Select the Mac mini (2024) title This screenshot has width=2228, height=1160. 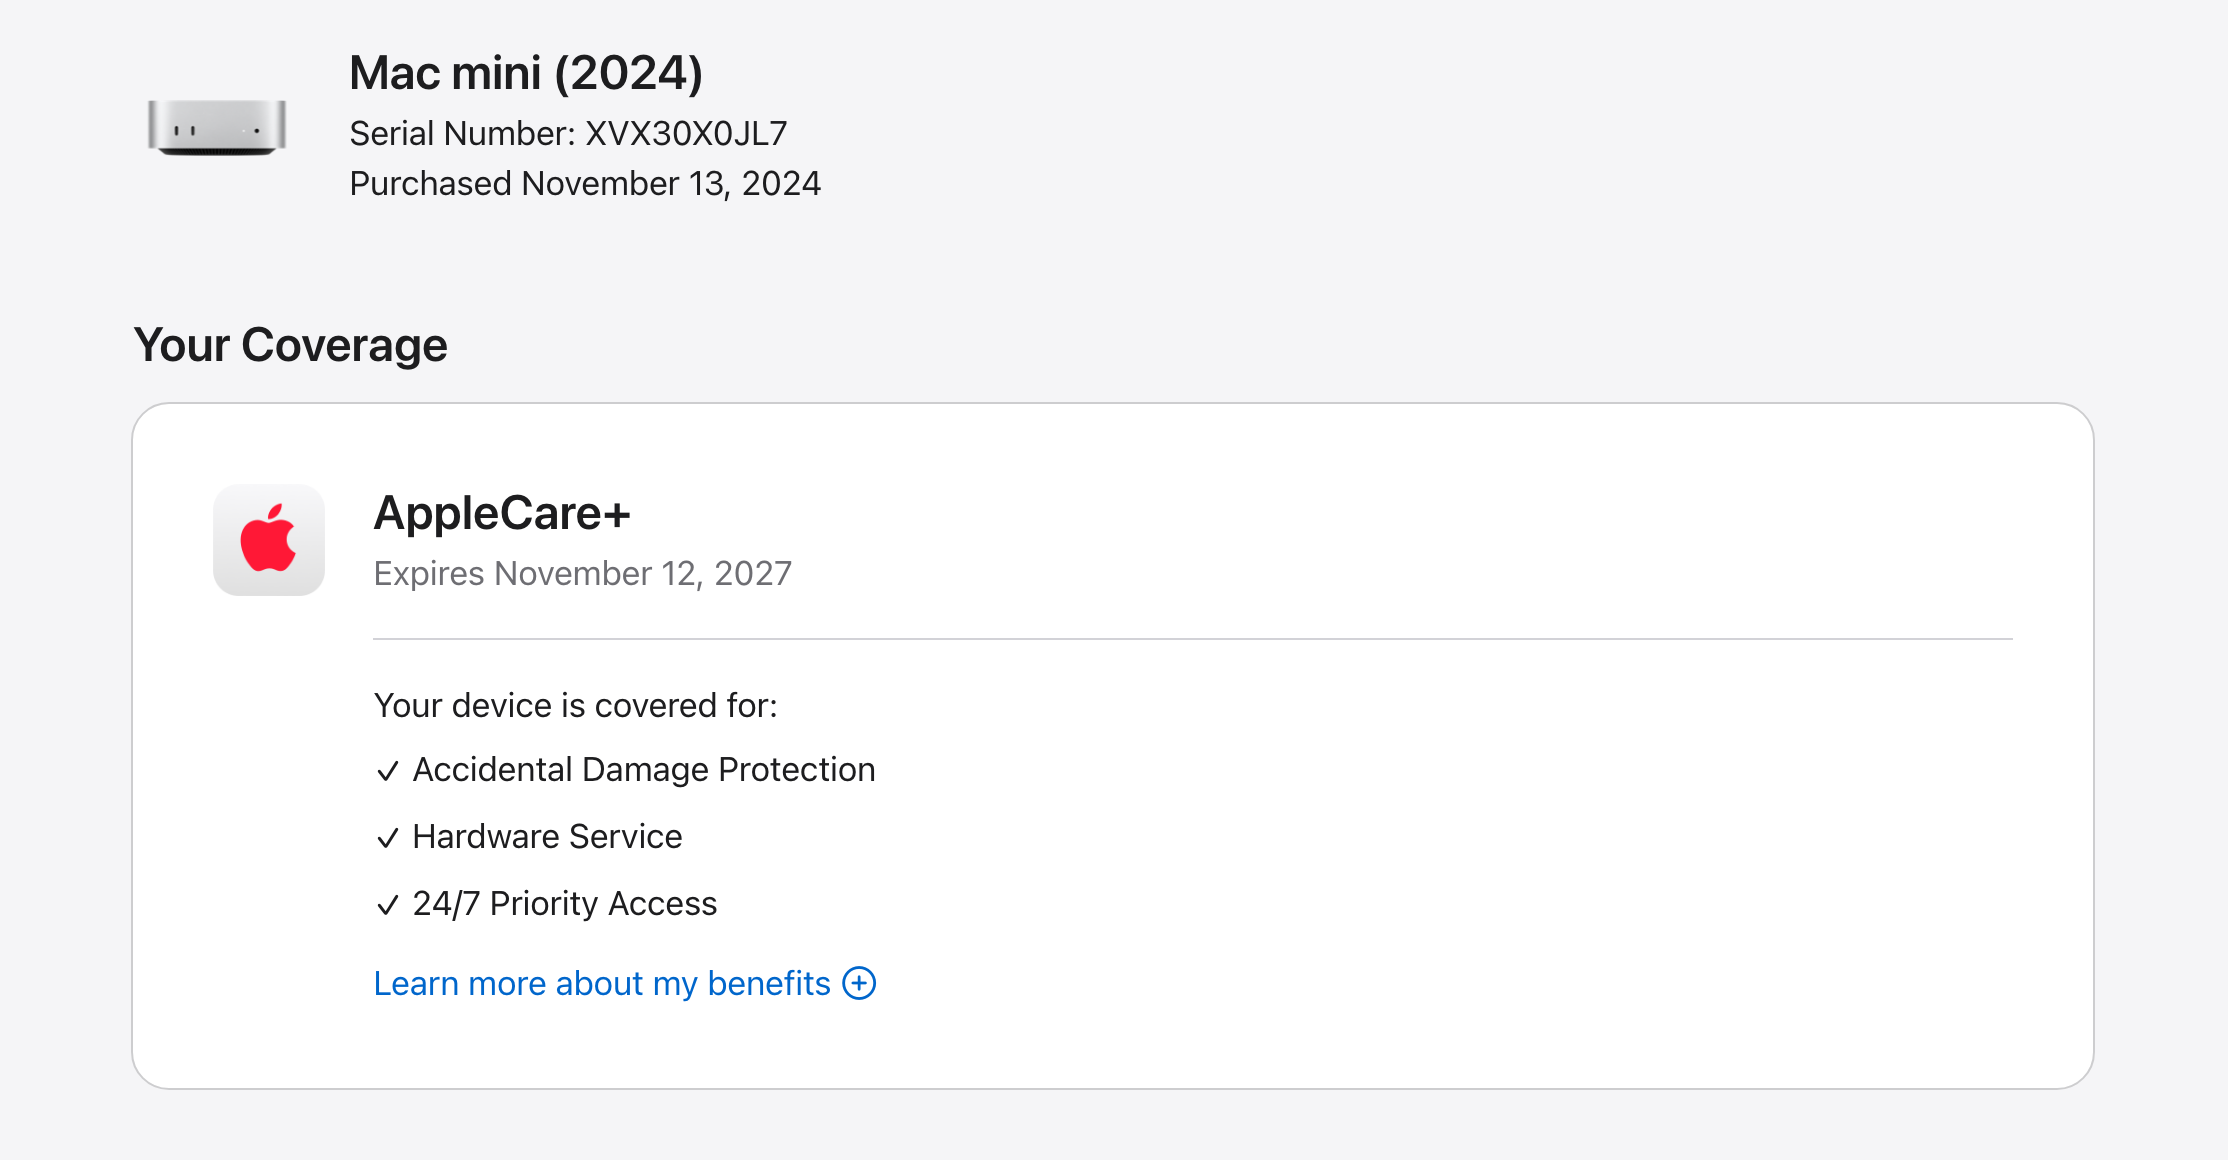tap(526, 73)
